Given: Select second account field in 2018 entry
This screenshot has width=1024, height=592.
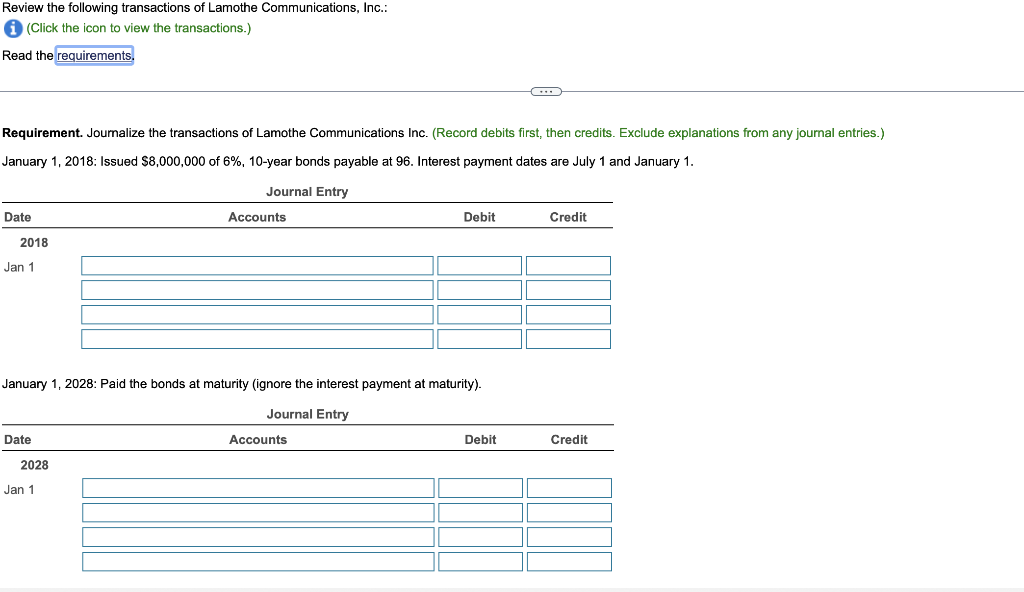Looking at the screenshot, I should click(257, 290).
